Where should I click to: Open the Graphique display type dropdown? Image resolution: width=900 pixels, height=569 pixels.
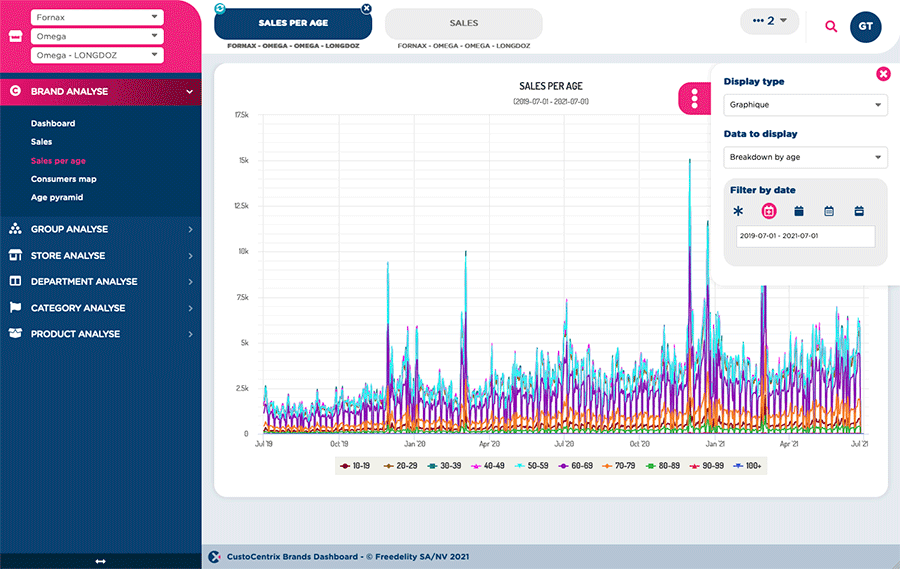point(805,105)
